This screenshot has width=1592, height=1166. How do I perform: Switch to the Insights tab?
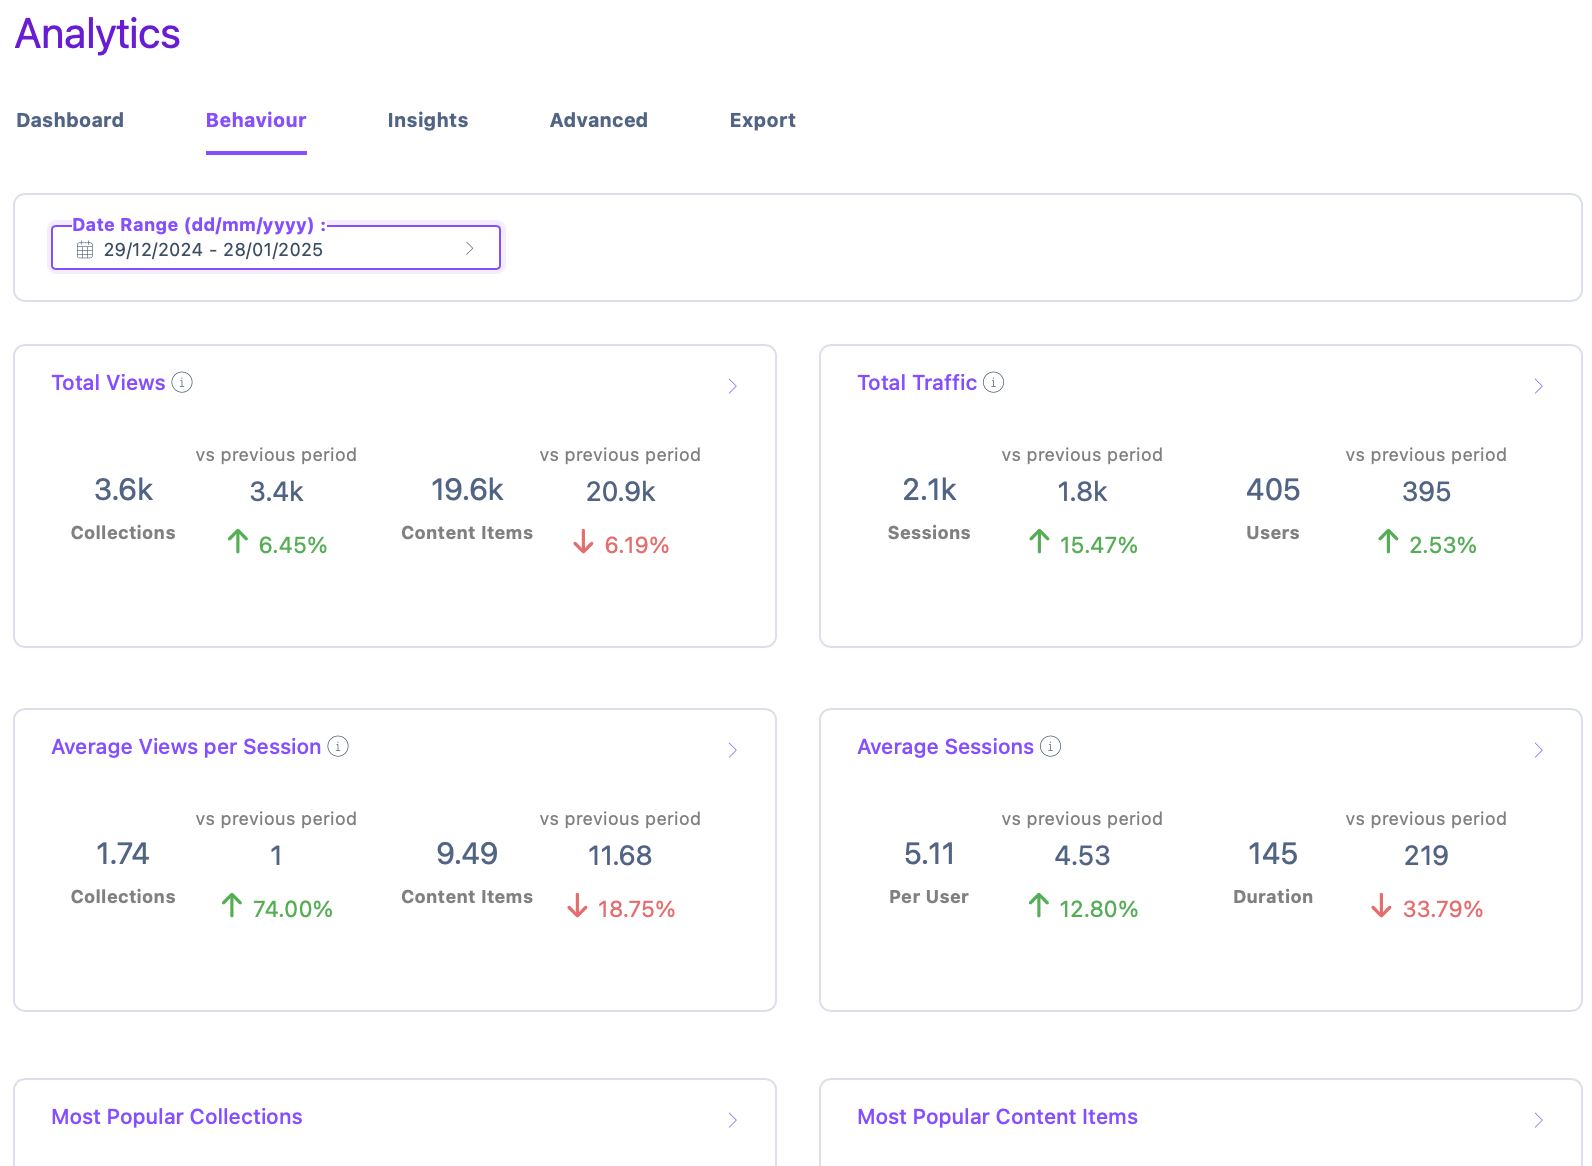[x=428, y=120]
